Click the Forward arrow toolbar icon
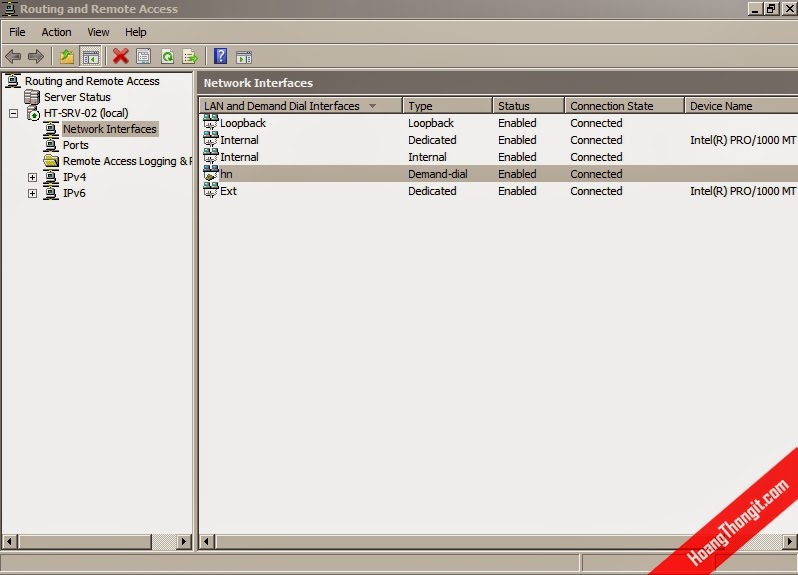Viewport: 798px width, 575px height. click(x=36, y=56)
